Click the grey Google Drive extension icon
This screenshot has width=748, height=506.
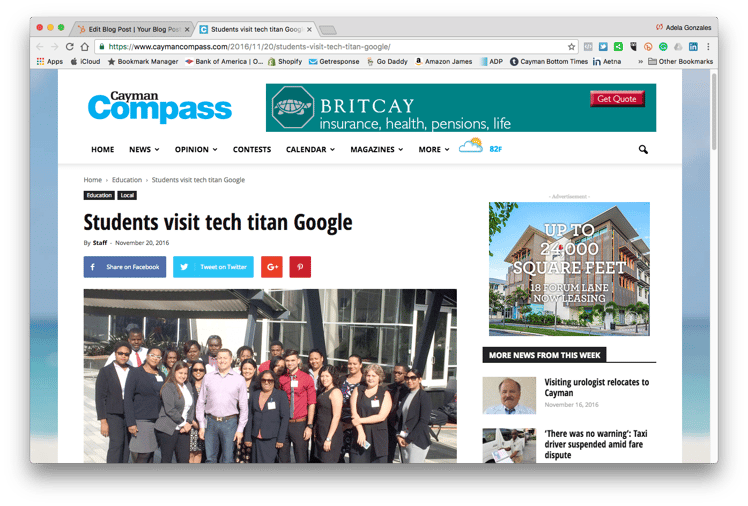pos(678,47)
